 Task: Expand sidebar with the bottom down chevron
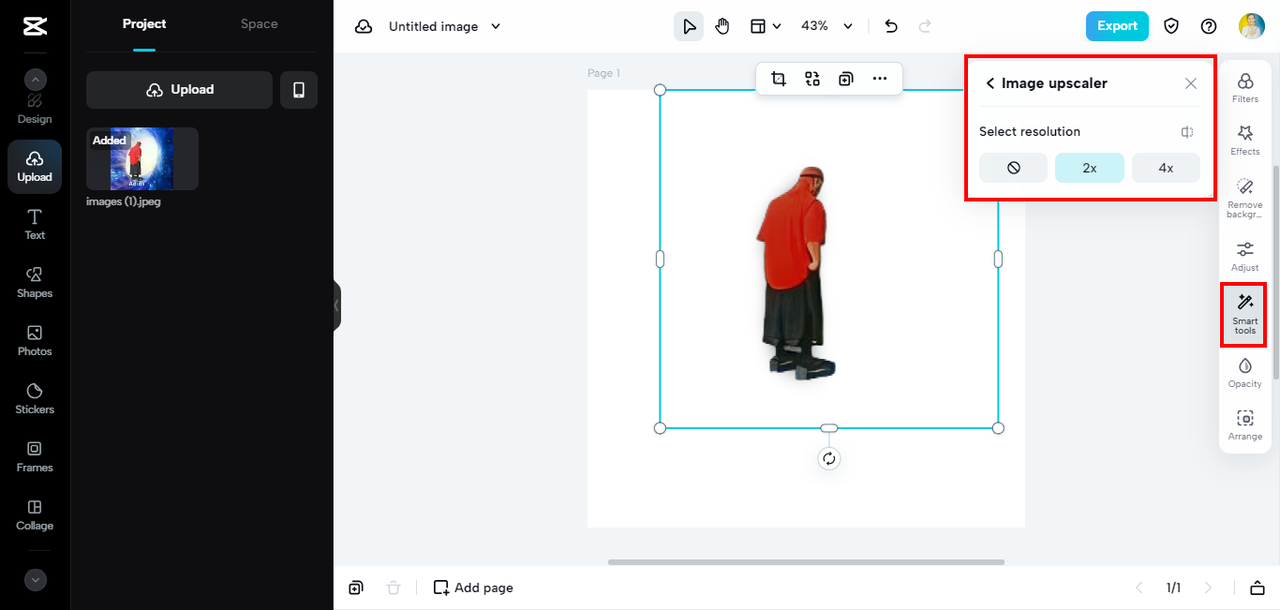point(35,579)
